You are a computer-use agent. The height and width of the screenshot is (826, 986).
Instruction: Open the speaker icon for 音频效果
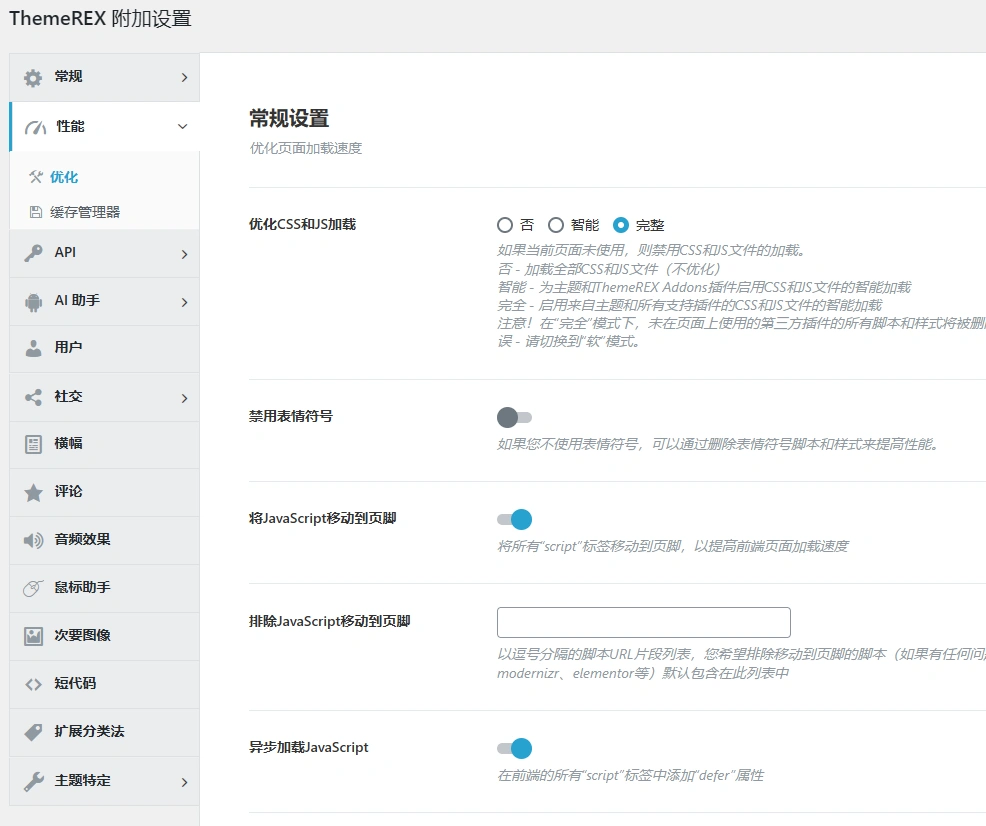coord(32,540)
